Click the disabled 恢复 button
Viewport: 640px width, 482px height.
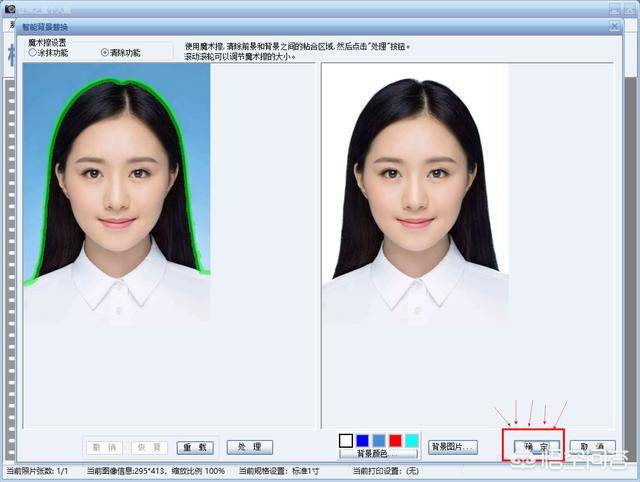[149, 448]
